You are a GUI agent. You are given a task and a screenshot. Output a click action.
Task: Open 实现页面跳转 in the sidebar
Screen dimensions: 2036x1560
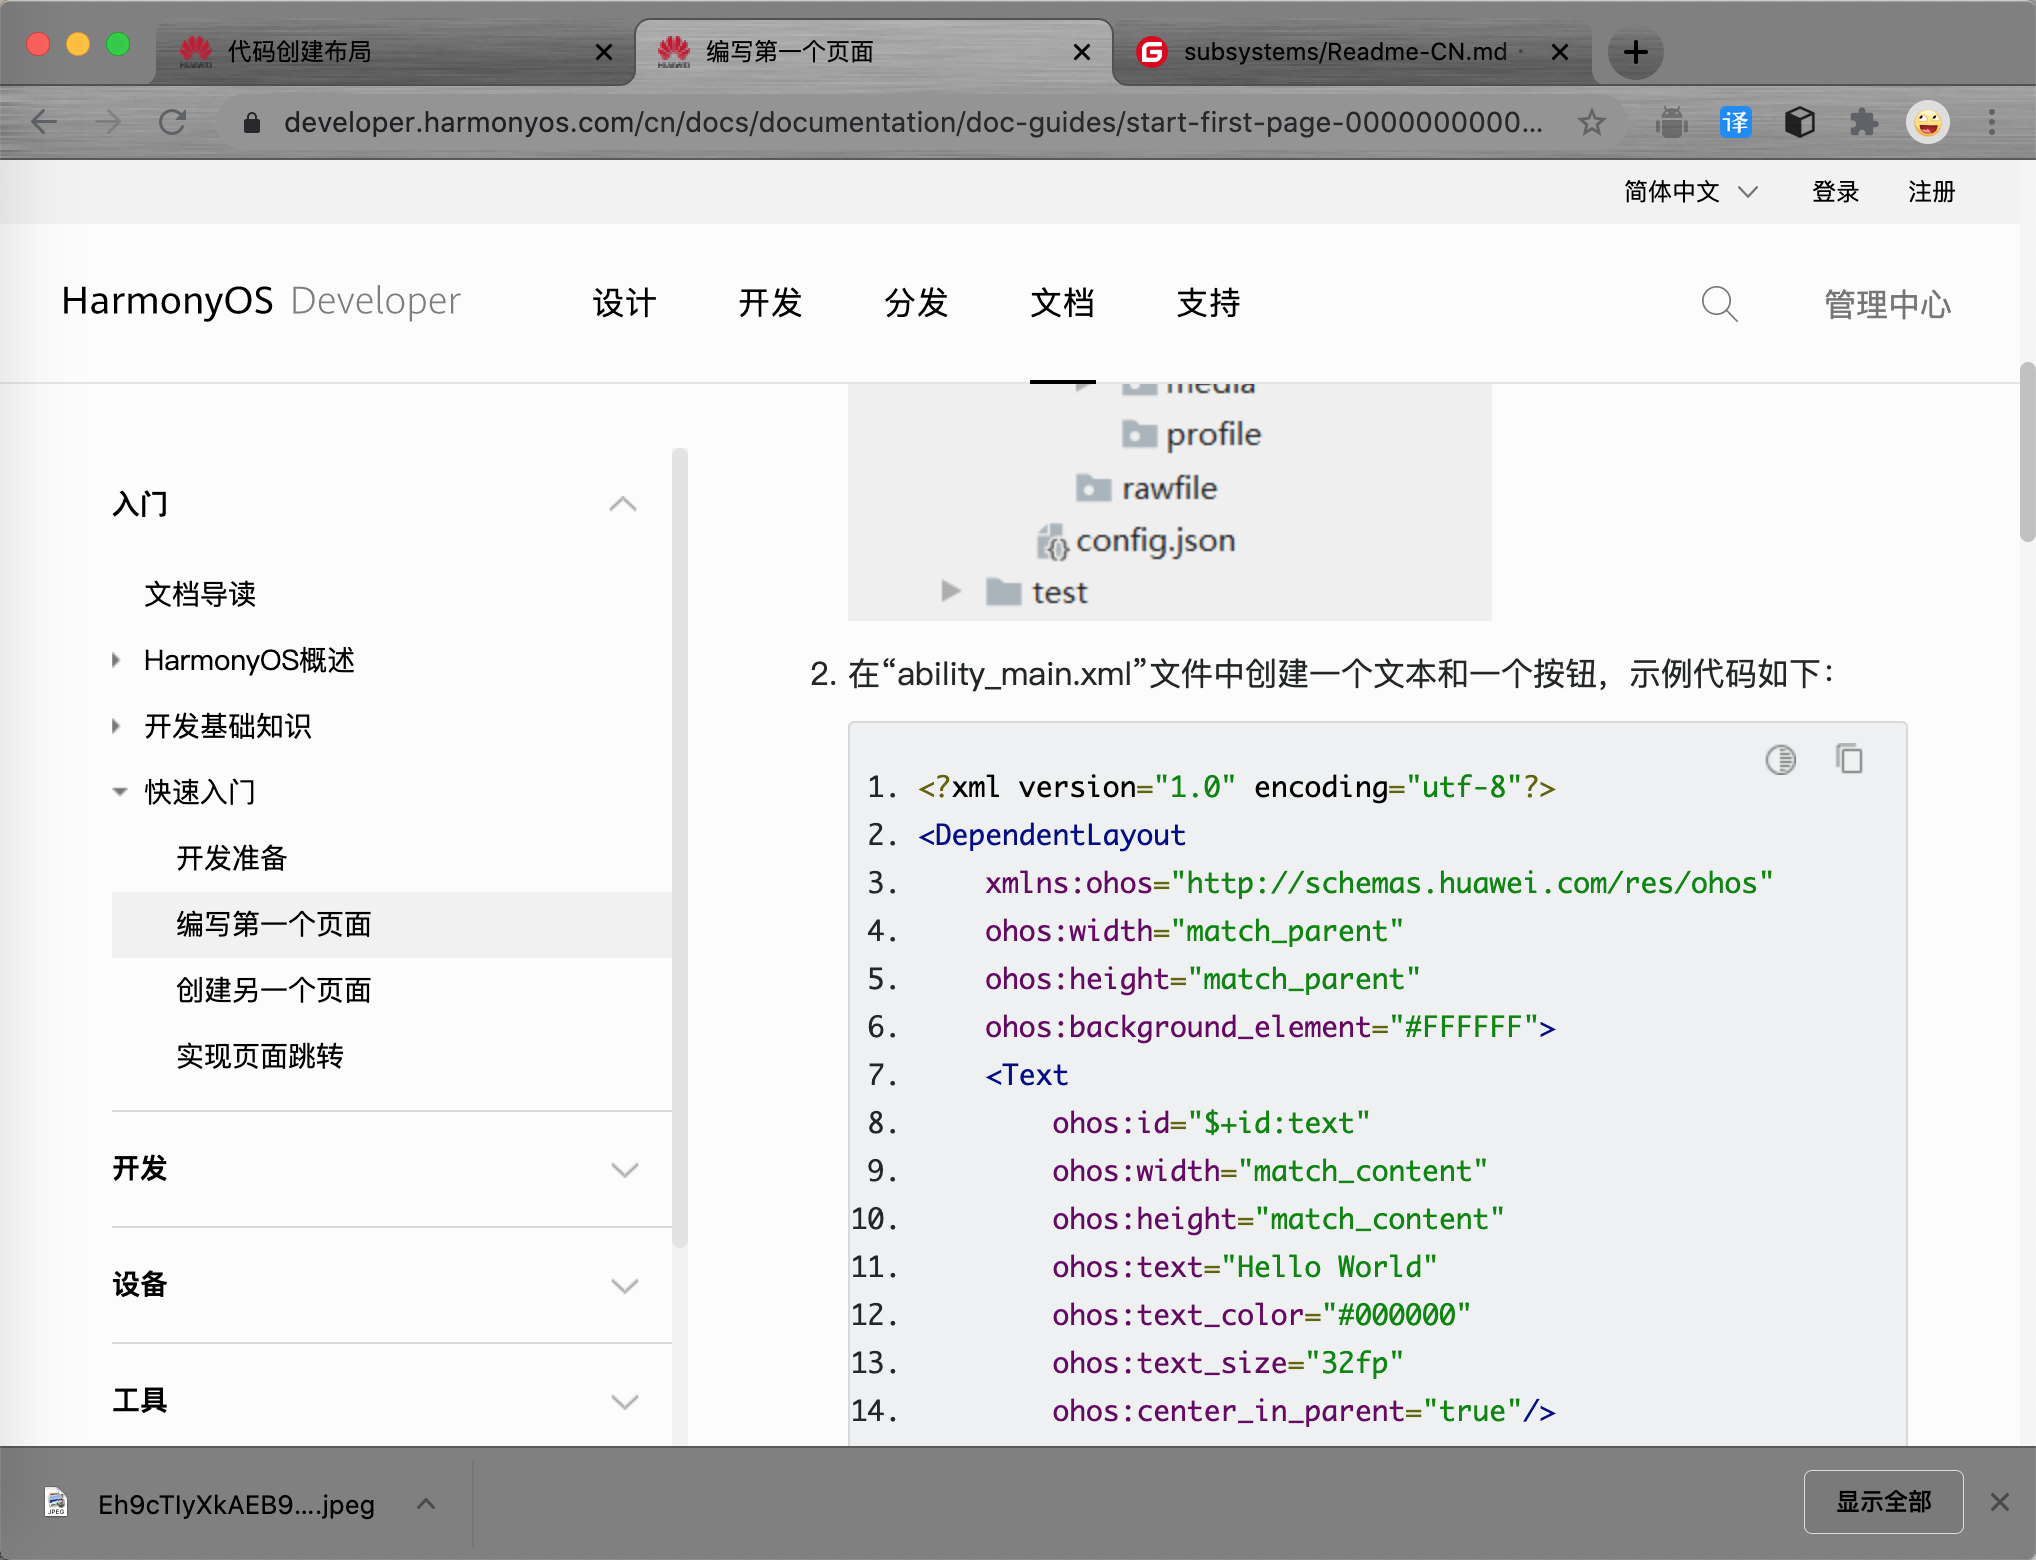[x=260, y=1056]
